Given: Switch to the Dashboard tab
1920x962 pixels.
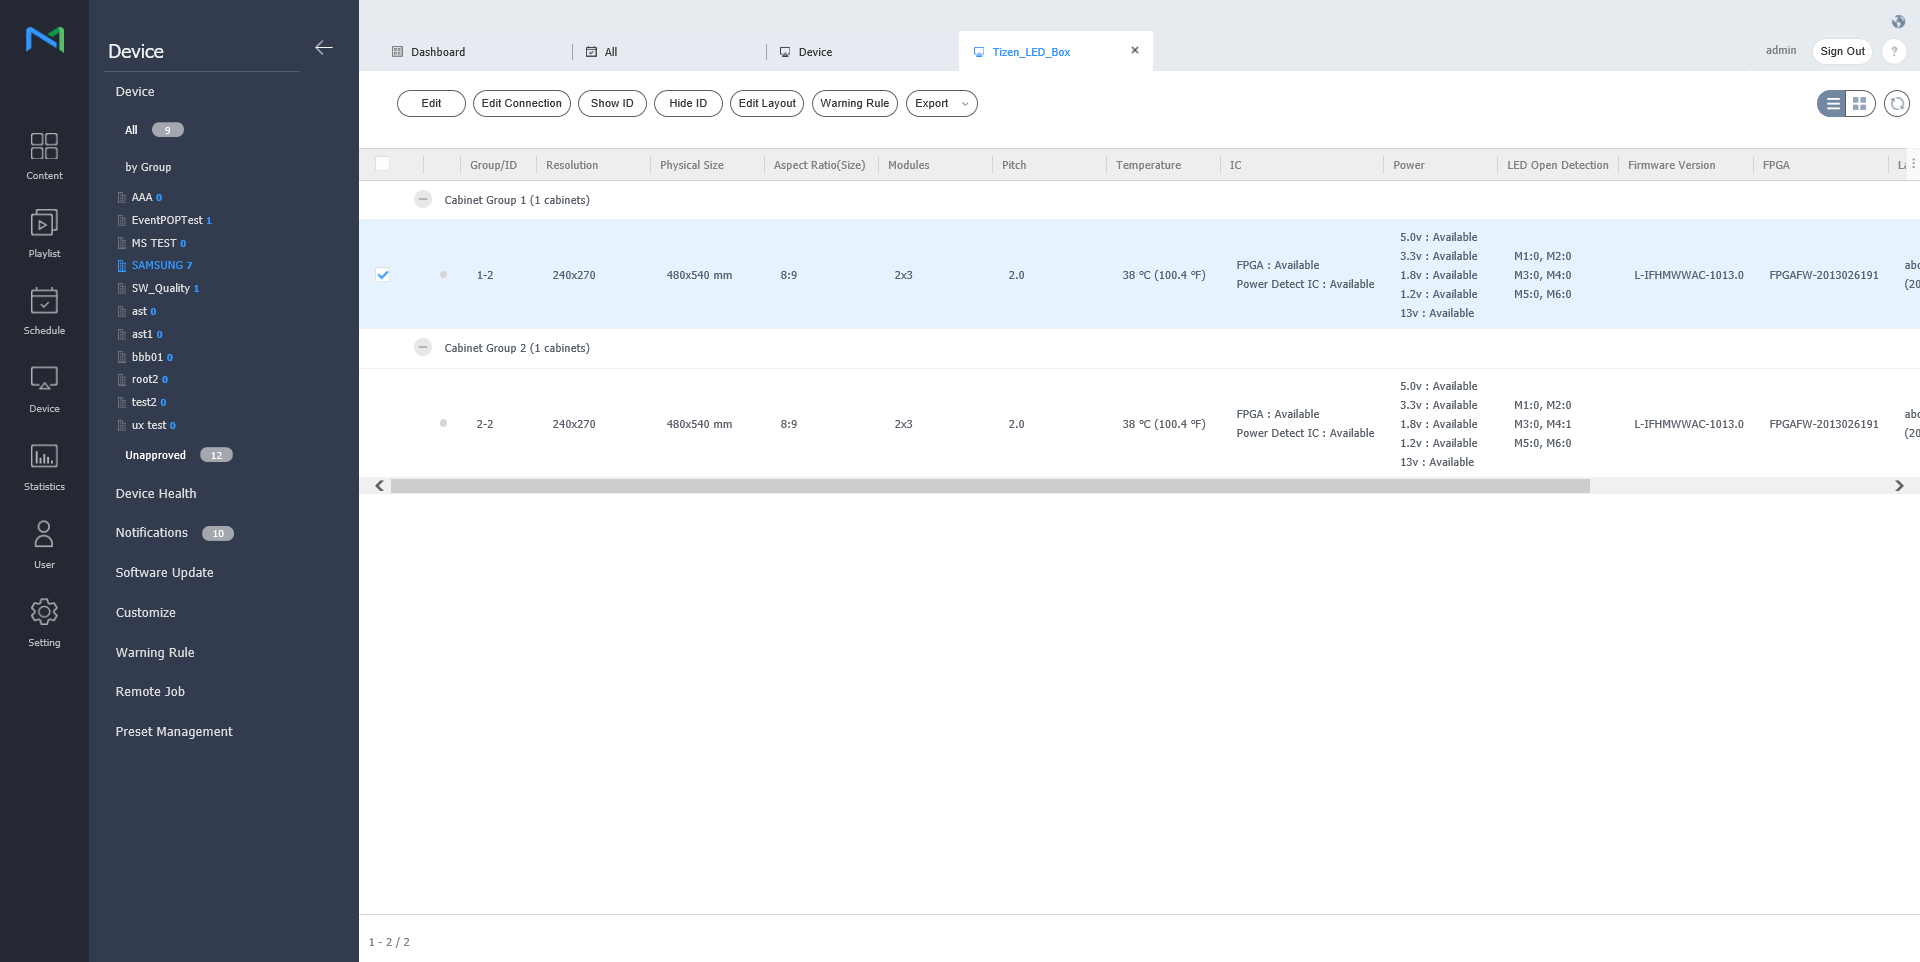Looking at the screenshot, I should [x=438, y=52].
